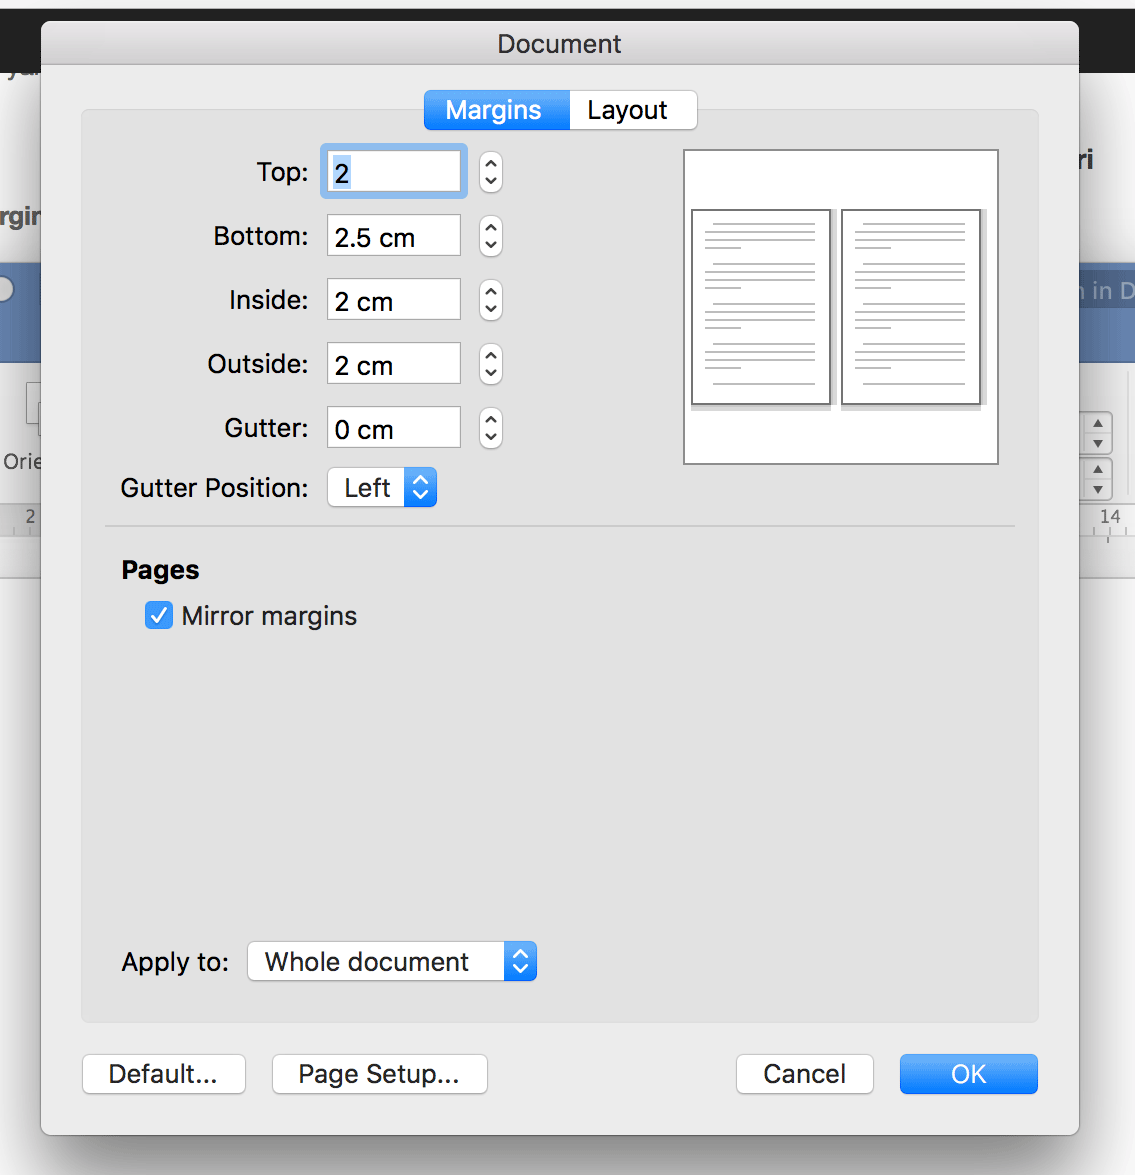
Task: Click the Pages section heading
Action: point(160,570)
